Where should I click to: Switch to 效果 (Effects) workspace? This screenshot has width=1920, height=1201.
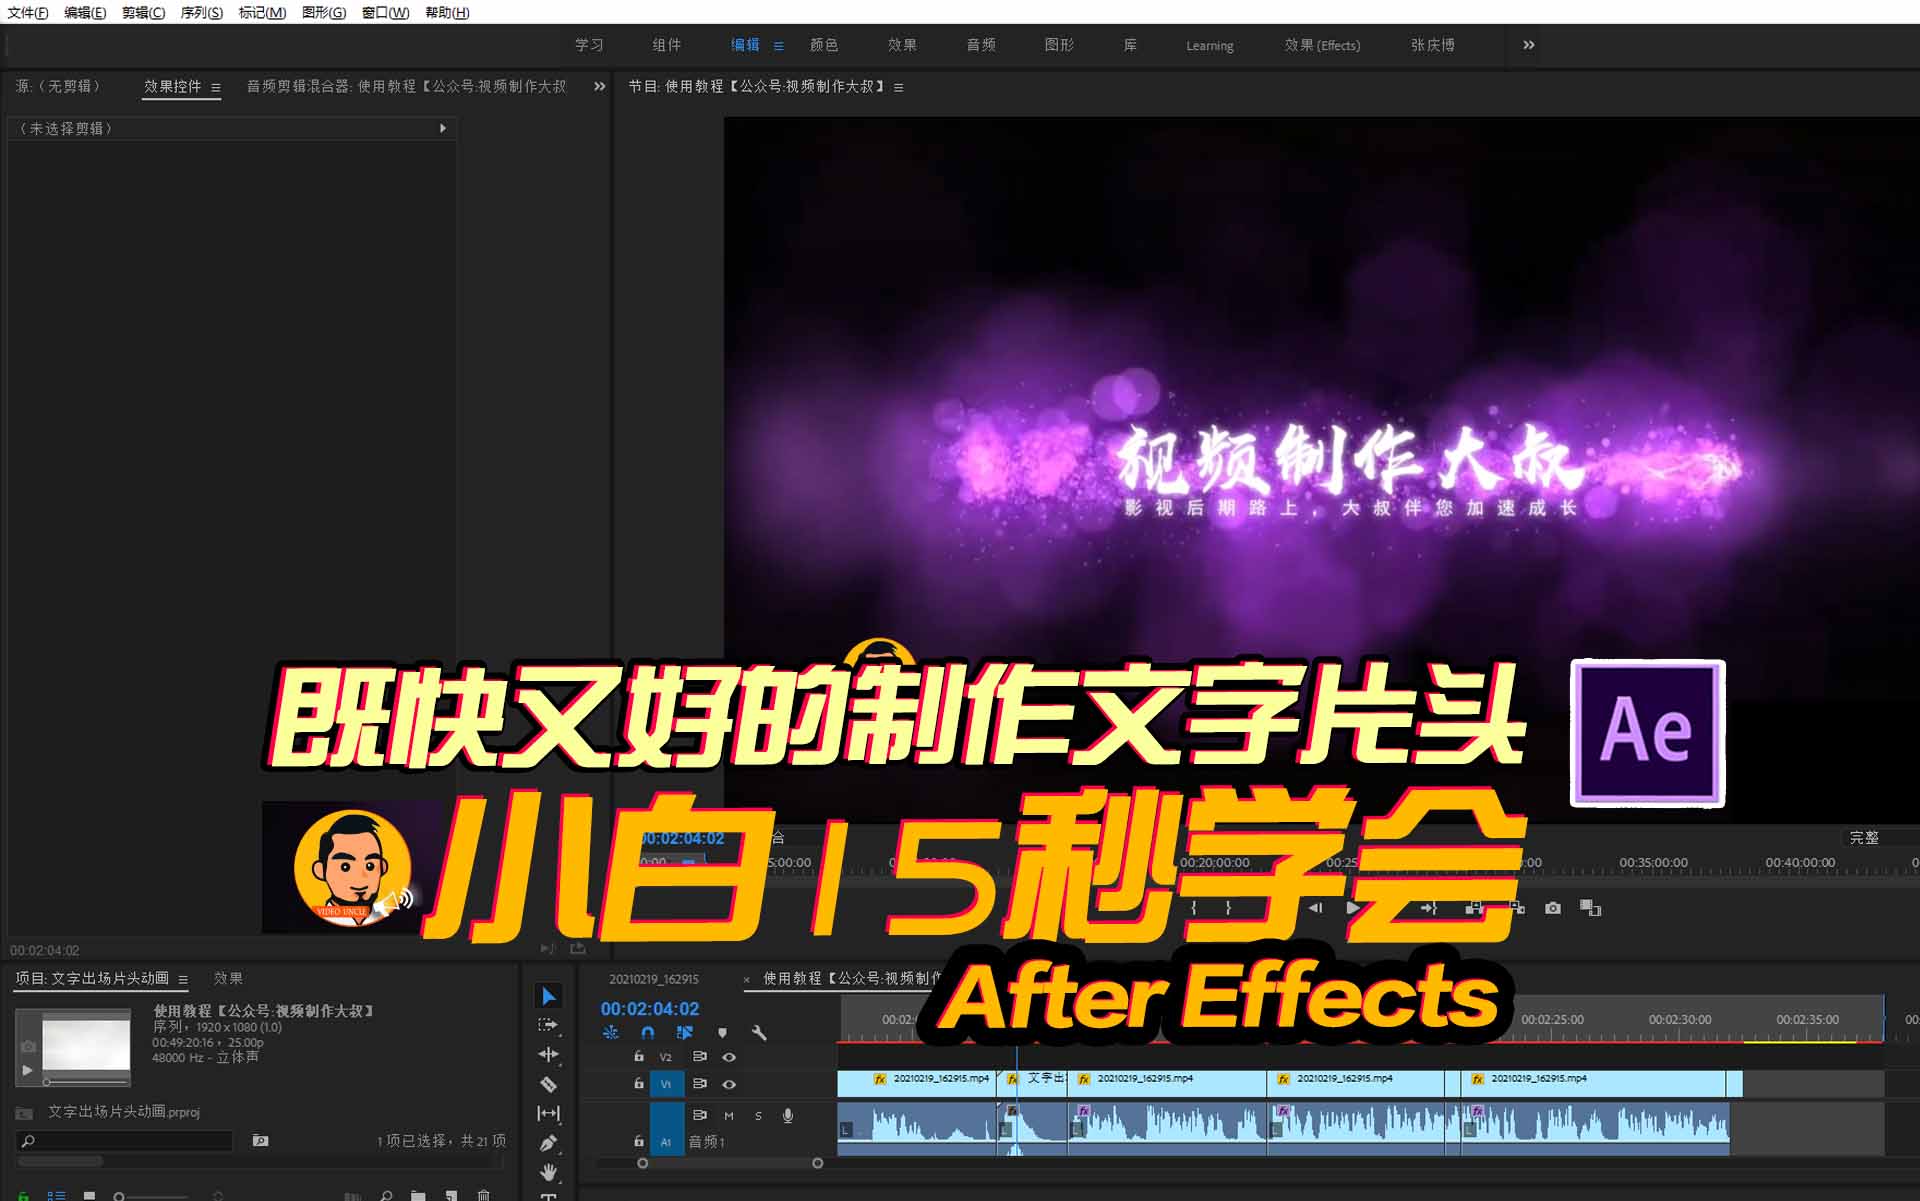pyautogui.click(x=1322, y=45)
